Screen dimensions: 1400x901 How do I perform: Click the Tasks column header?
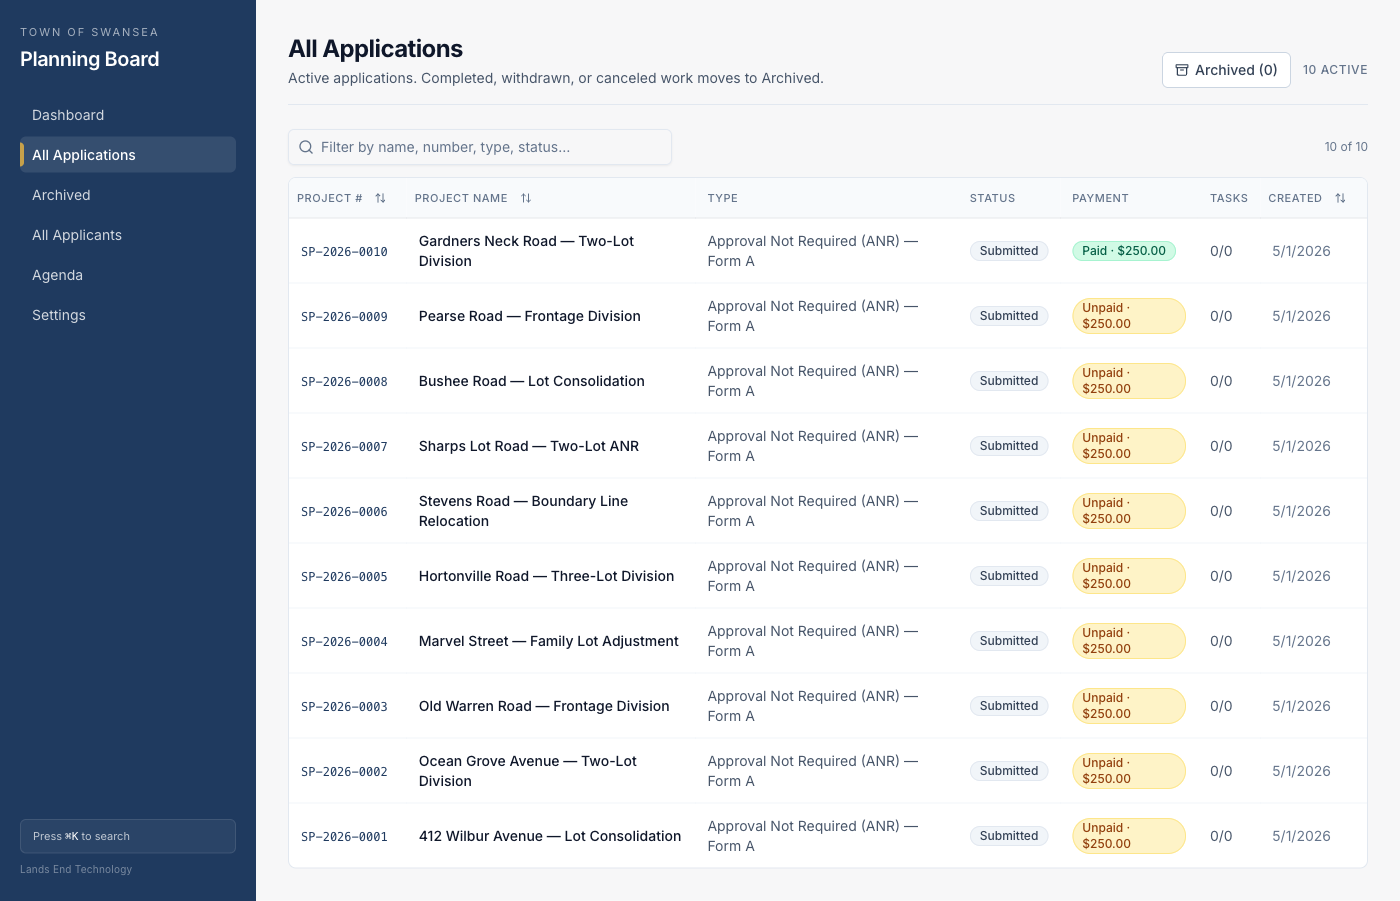(1229, 198)
